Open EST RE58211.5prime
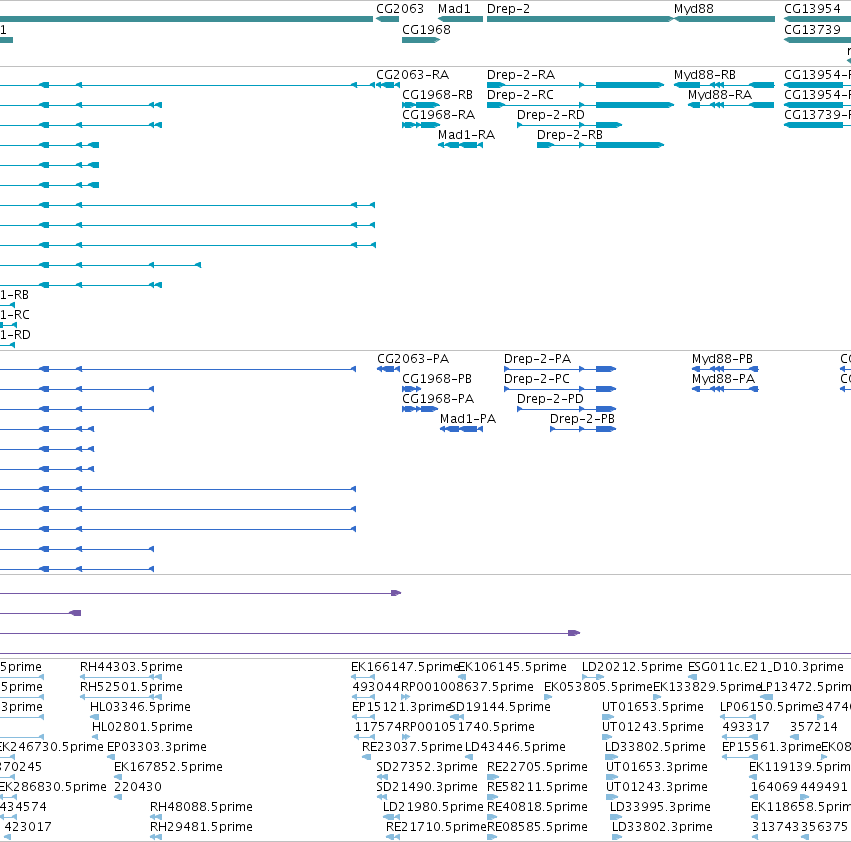The image size is (851, 842). click(537, 787)
